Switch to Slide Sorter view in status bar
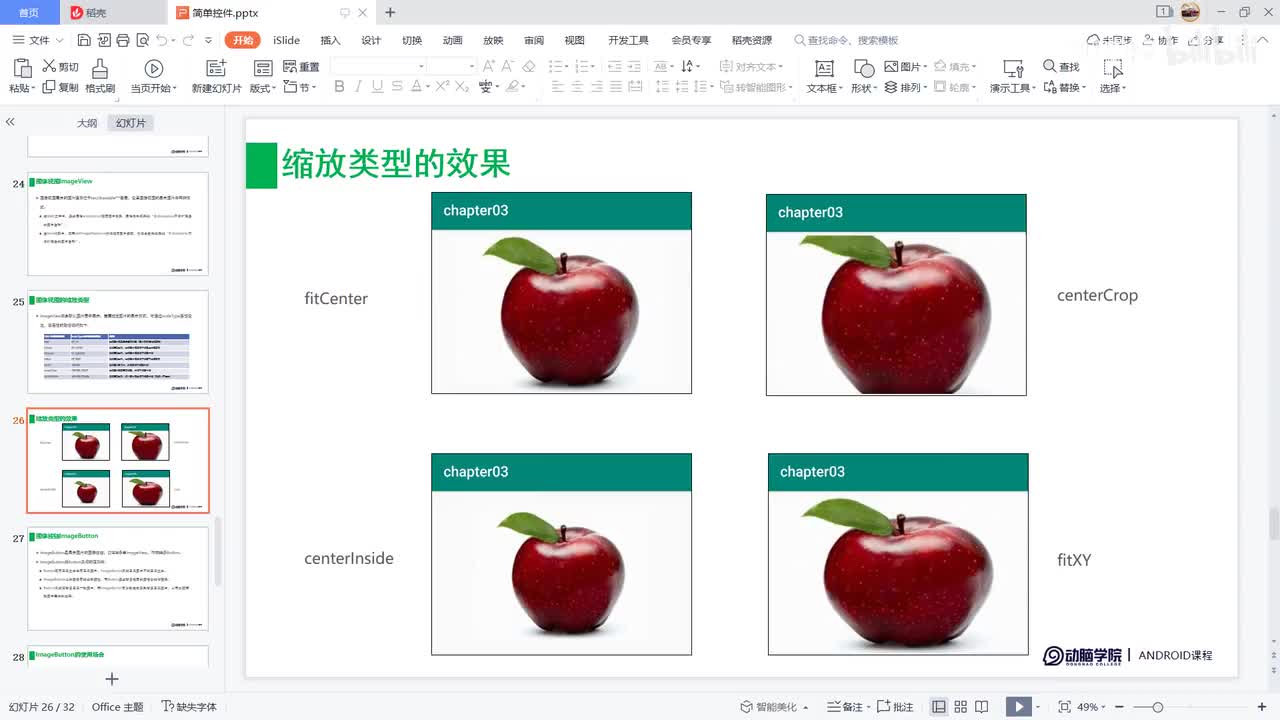The height and width of the screenshot is (720, 1280). (x=961, y=707)
